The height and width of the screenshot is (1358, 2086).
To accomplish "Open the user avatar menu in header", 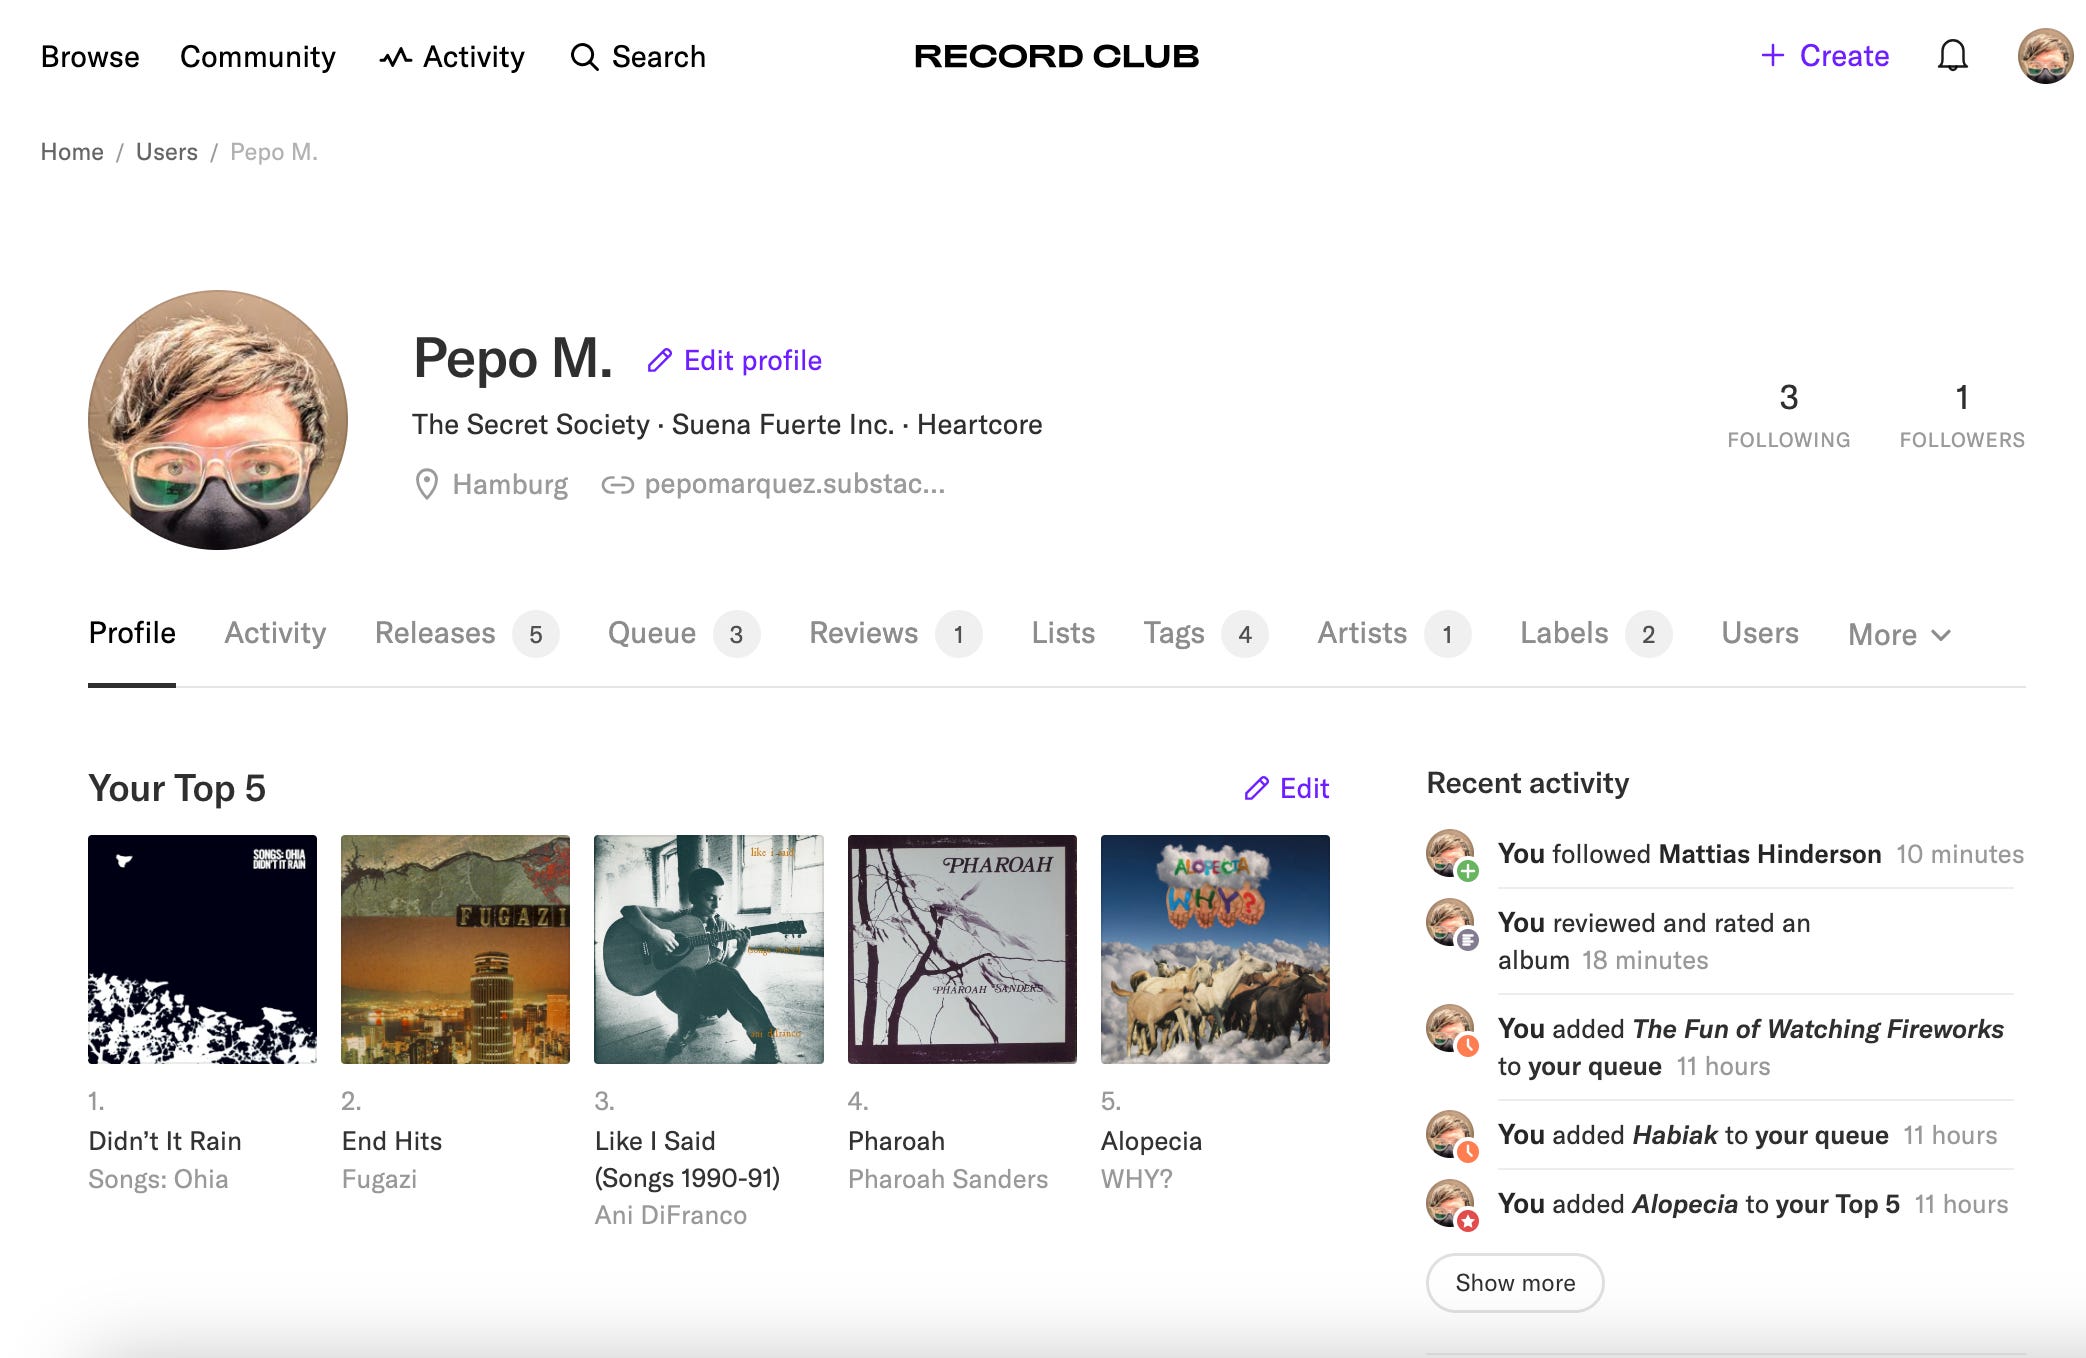I will click(2045, 56).
